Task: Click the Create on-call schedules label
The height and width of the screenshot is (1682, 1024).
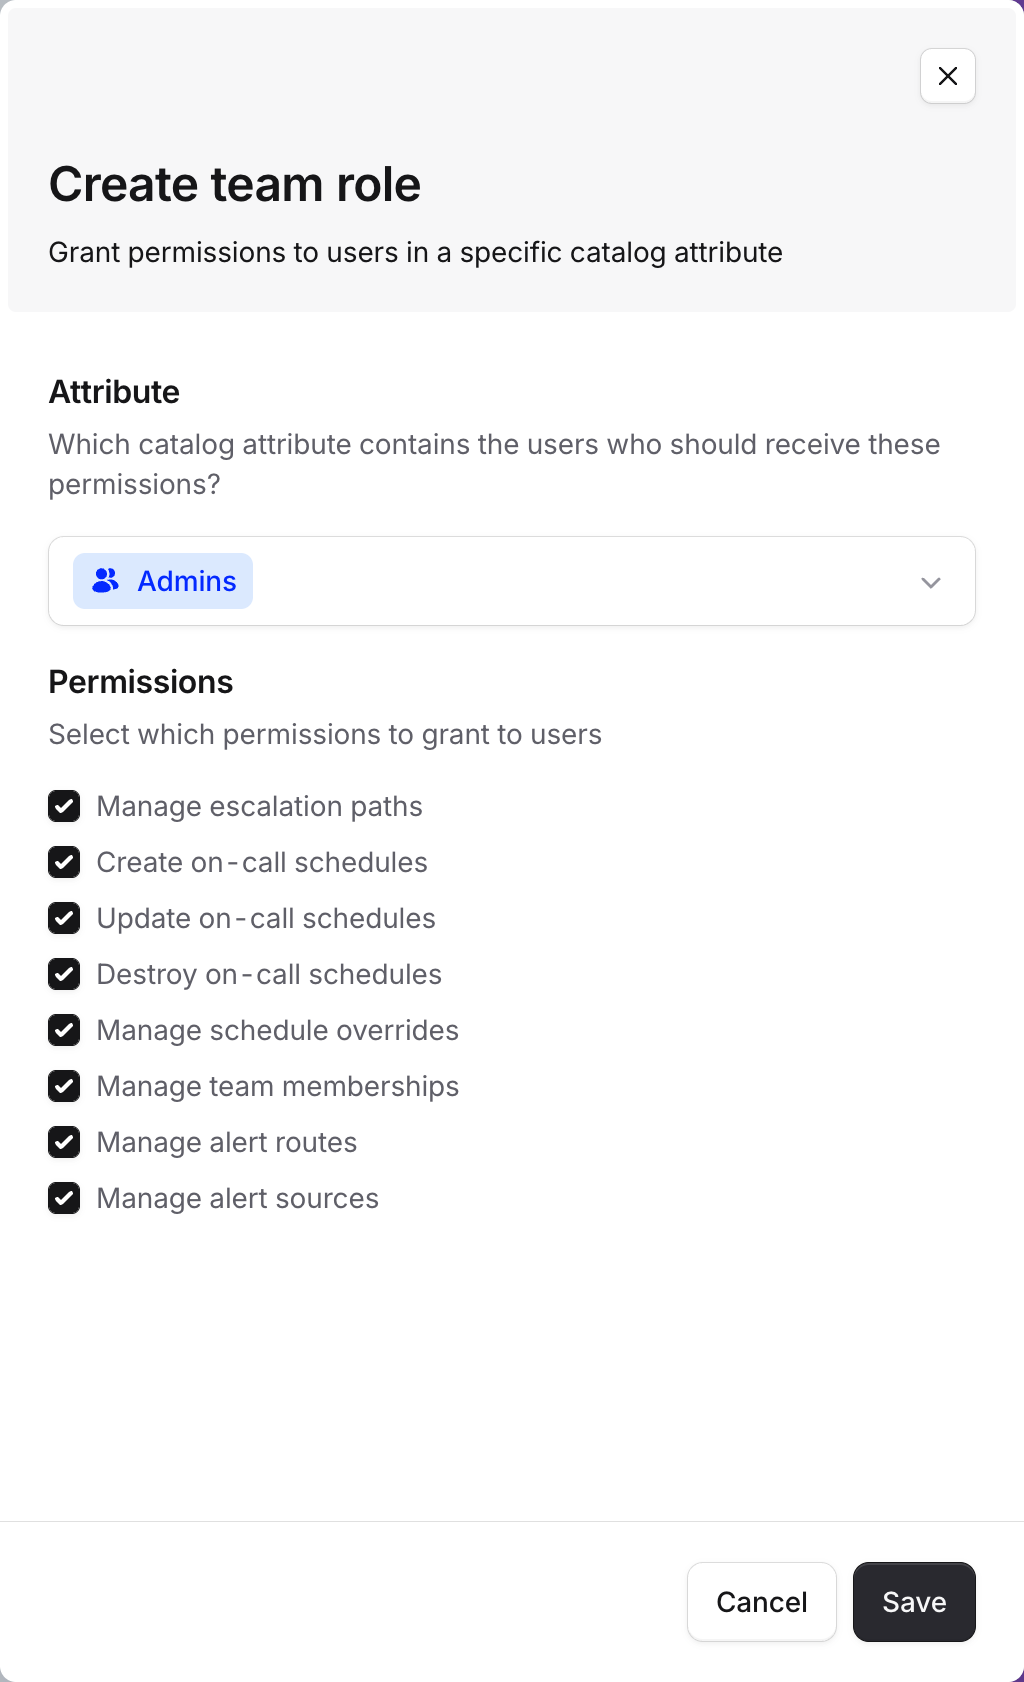Action: [x=262, y=862]
